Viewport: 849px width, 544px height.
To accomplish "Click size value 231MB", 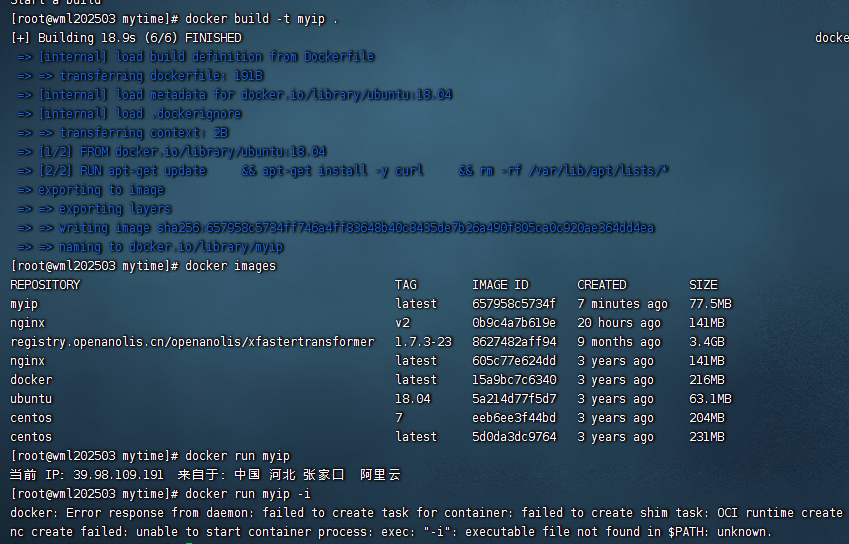I will pos(707,437).
